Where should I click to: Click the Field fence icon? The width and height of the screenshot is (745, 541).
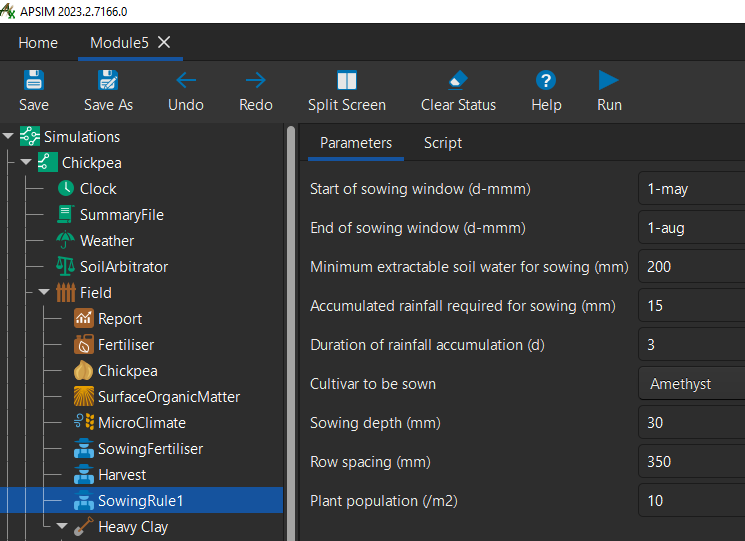coord(66,292)
